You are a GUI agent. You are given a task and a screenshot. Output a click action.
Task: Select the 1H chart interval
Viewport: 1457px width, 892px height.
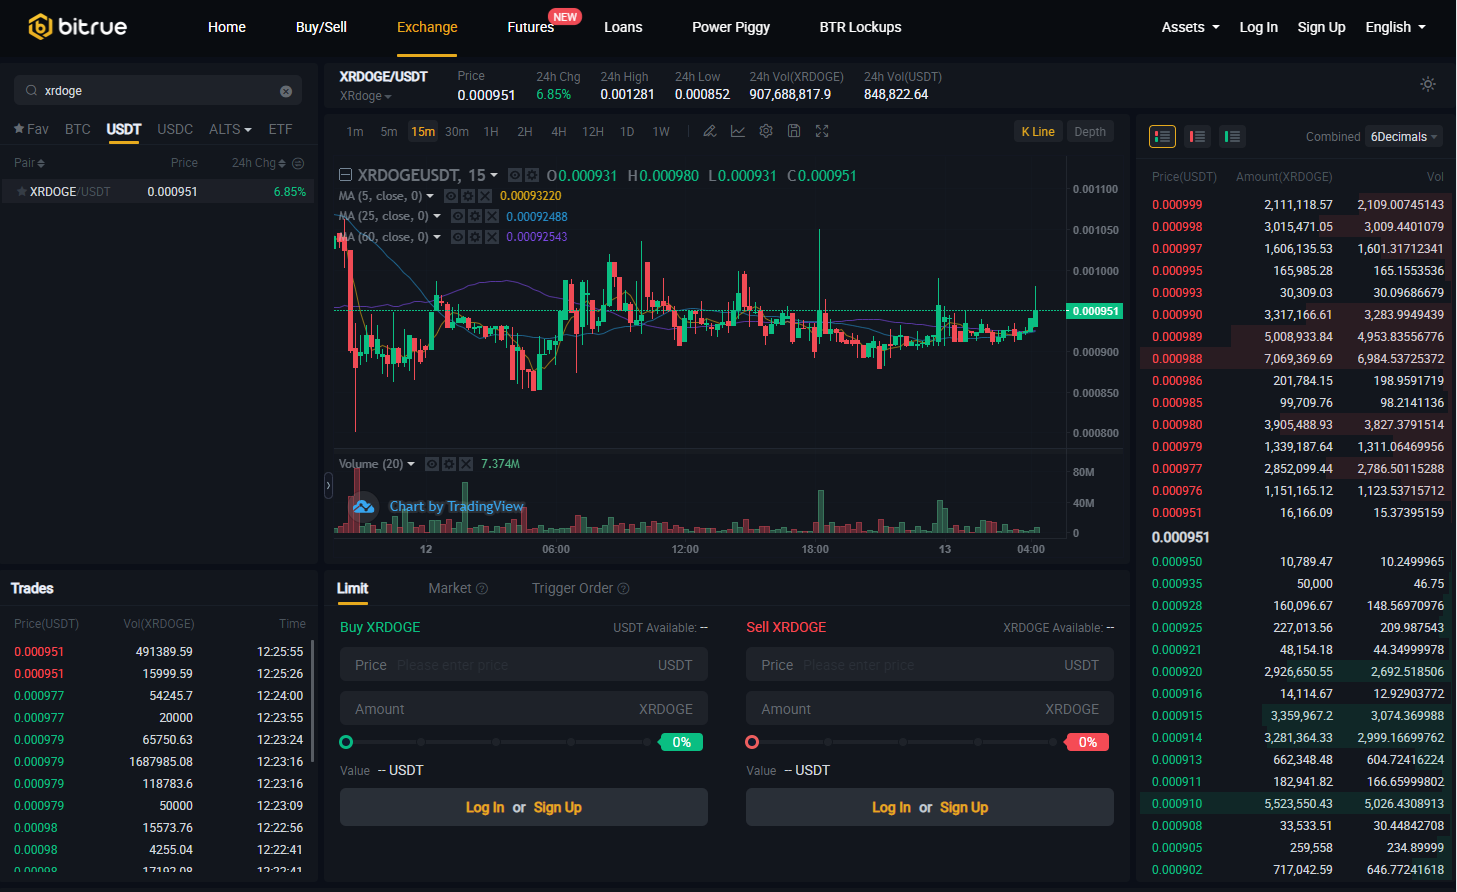click(x=491, y=132)
